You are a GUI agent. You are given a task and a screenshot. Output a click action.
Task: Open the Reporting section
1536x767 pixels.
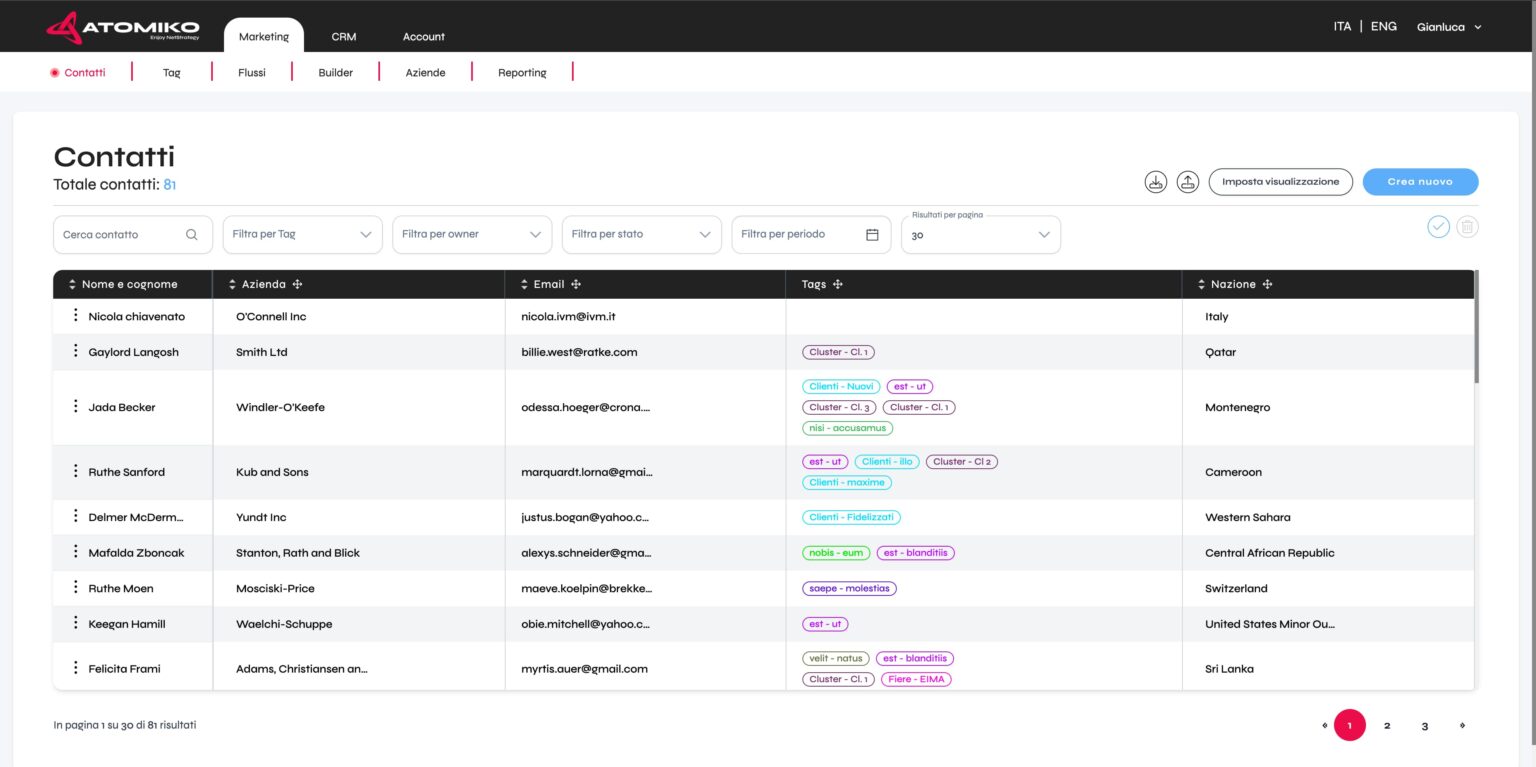pyautogui.click(x=522, y=72)
